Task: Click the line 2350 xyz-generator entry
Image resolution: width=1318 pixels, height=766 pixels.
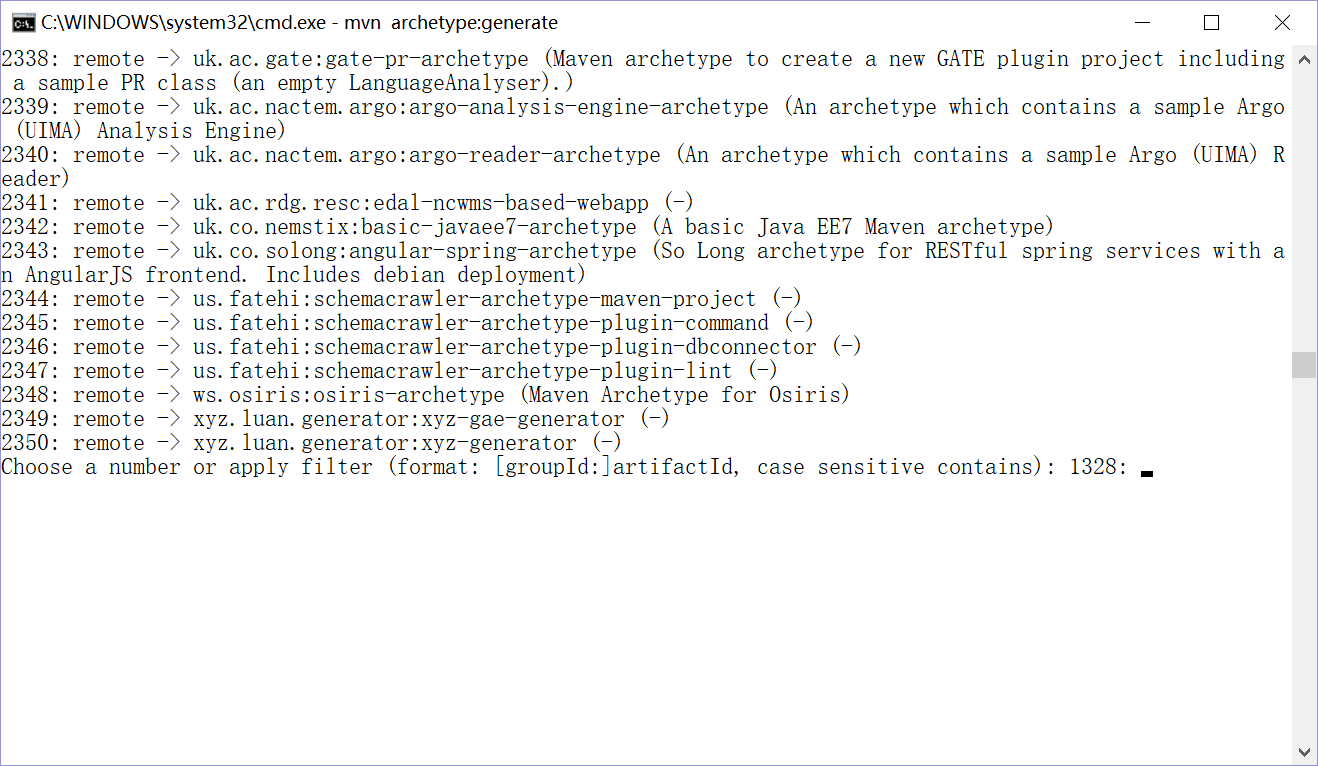Action: tap(311, 443)
